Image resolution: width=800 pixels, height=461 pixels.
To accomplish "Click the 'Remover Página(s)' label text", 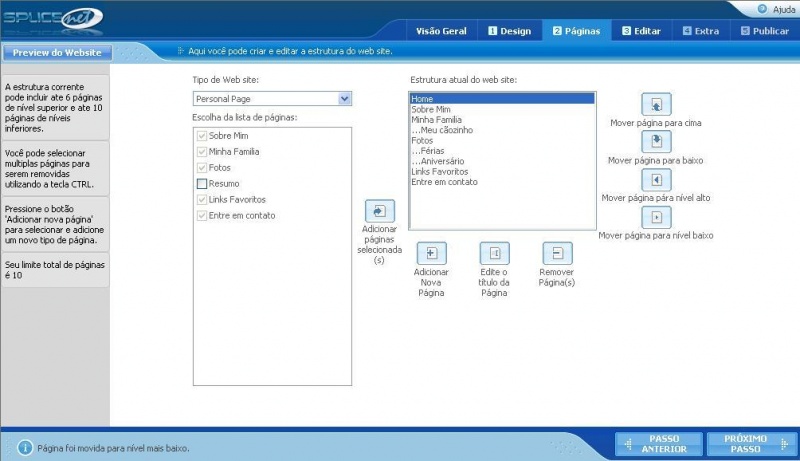I will (557, 277).
